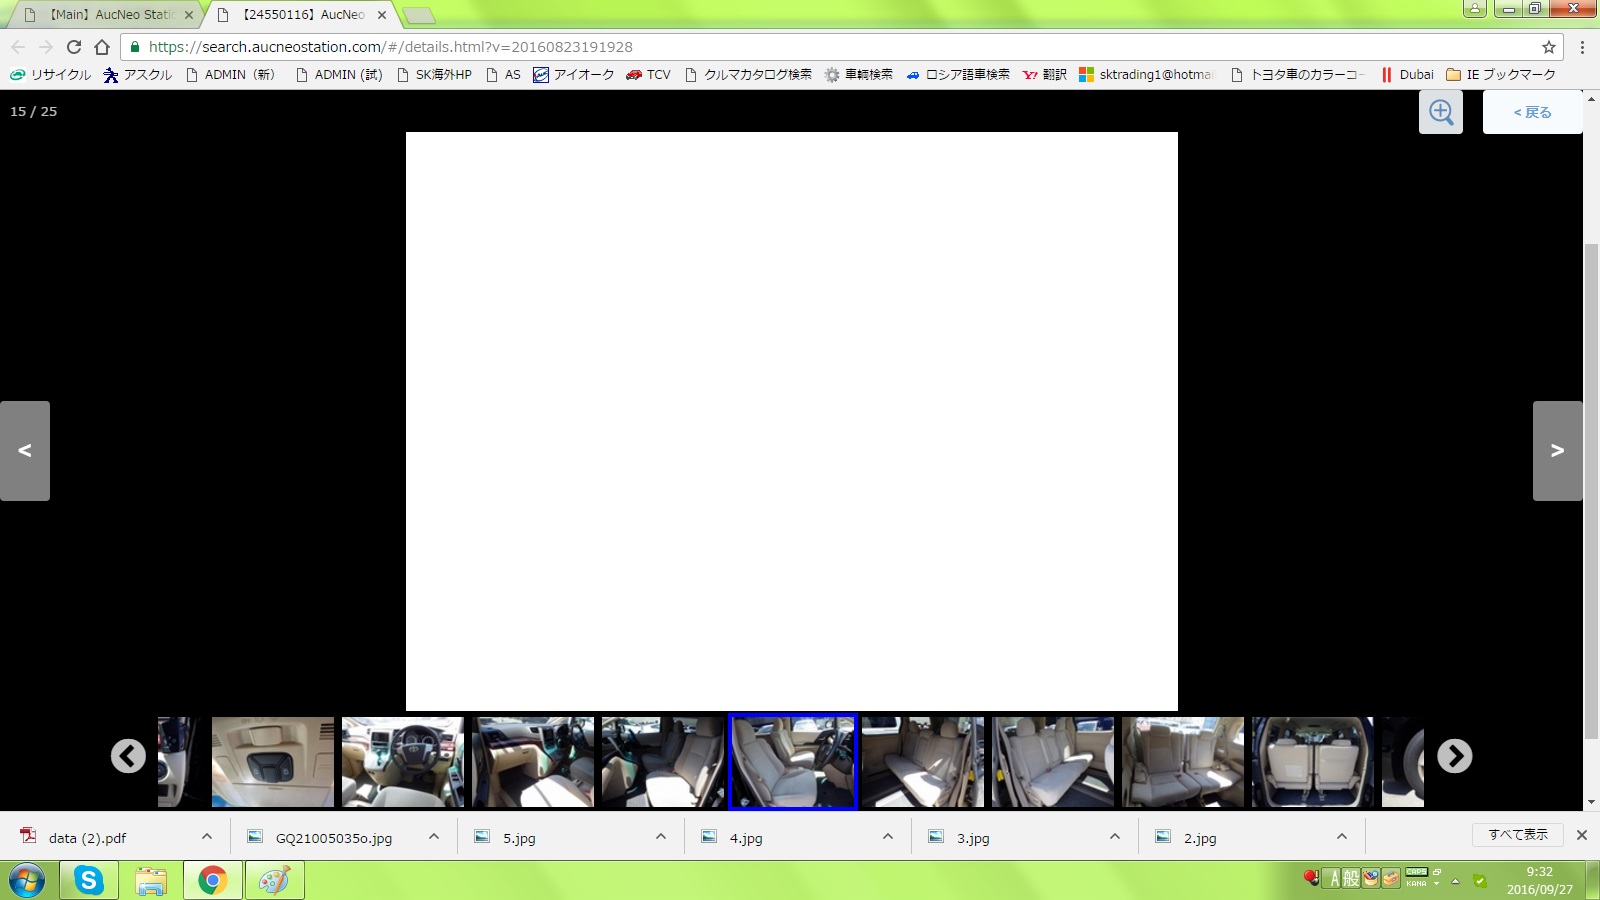The height and width of the screenshot is (900, 1600).
Task: Switch to the [Main] AucNeo Station tab
Action: 110,15
